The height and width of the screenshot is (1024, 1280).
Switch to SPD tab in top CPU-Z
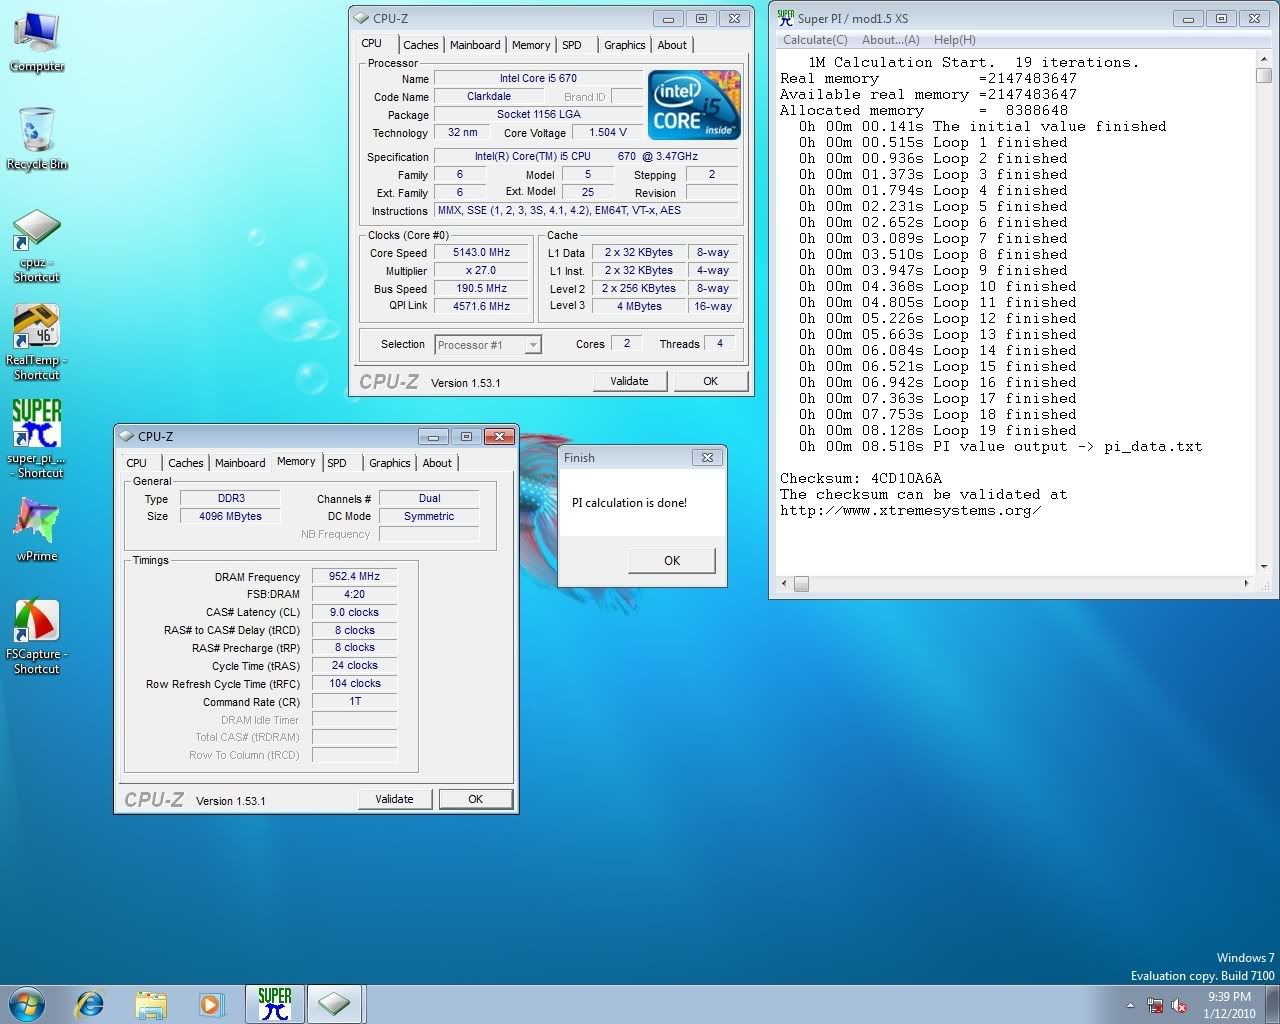572,45
